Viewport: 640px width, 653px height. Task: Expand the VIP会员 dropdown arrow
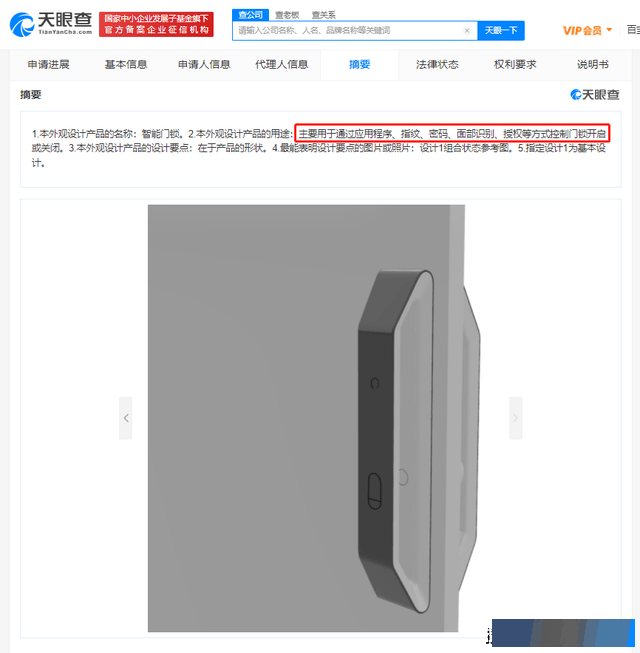(x=609, y=30)
